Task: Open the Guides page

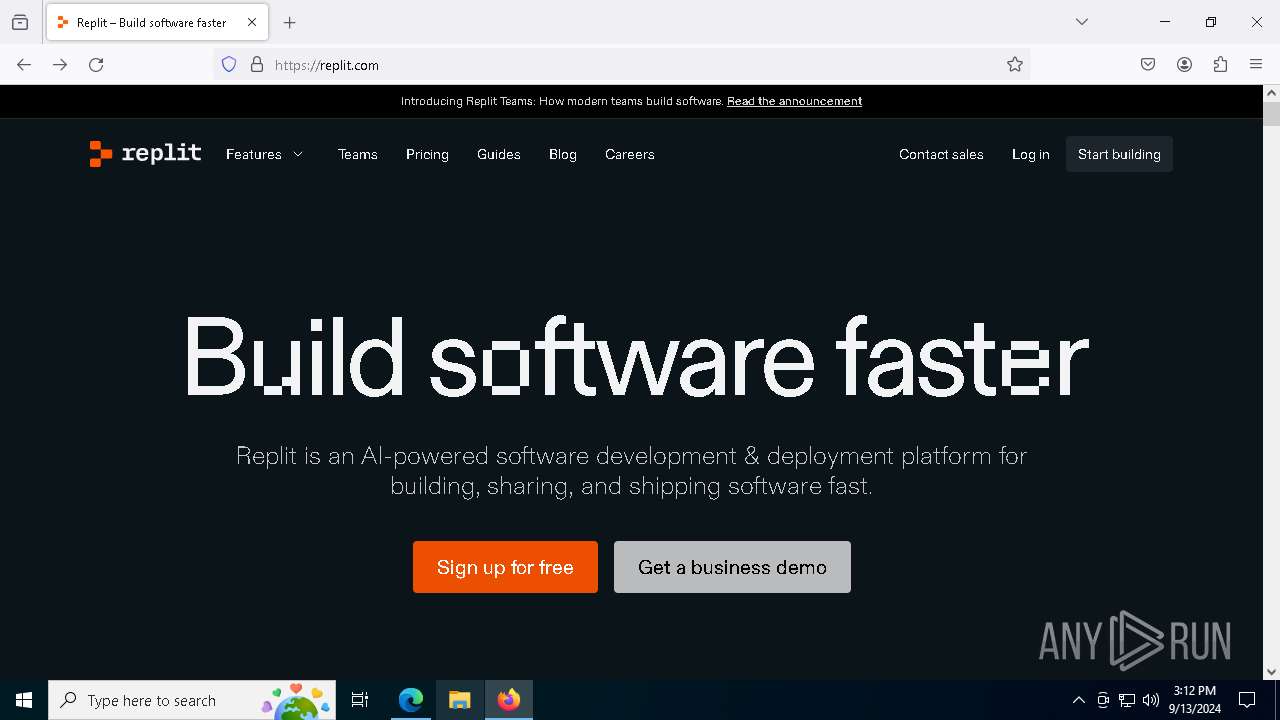Action: pyautogui.click(x=499, y=154)
